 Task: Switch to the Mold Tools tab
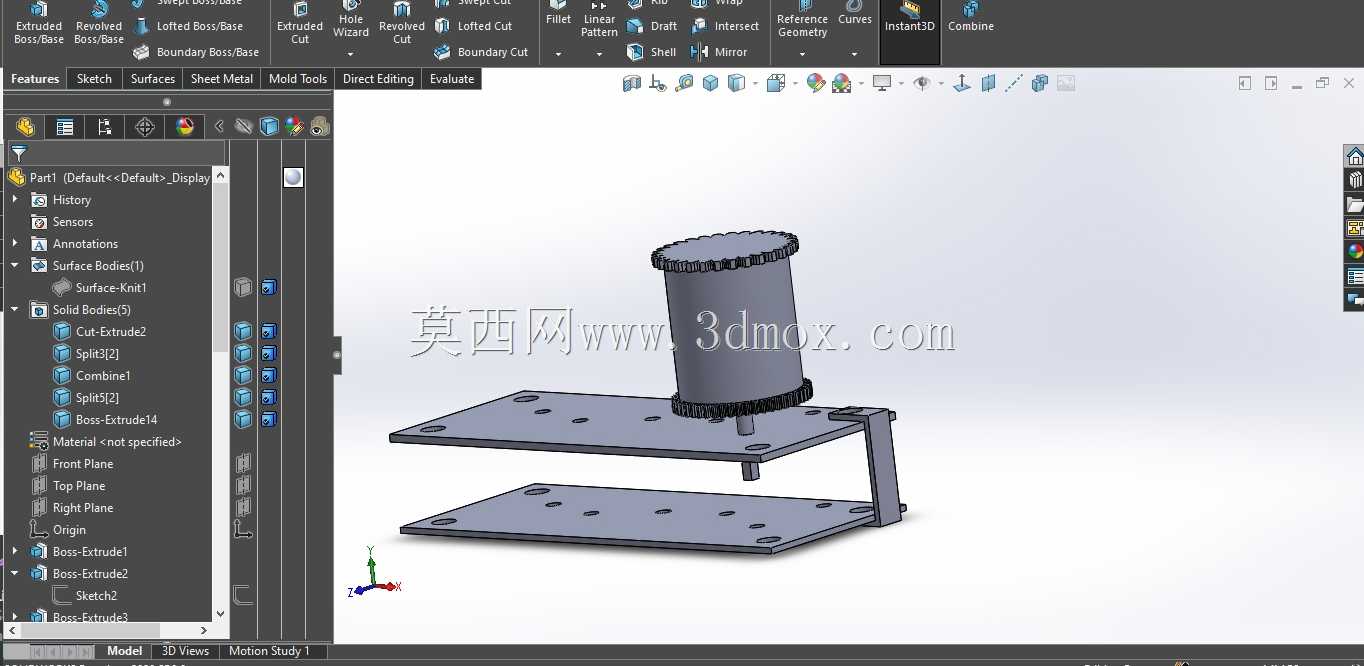pos(298,79)
